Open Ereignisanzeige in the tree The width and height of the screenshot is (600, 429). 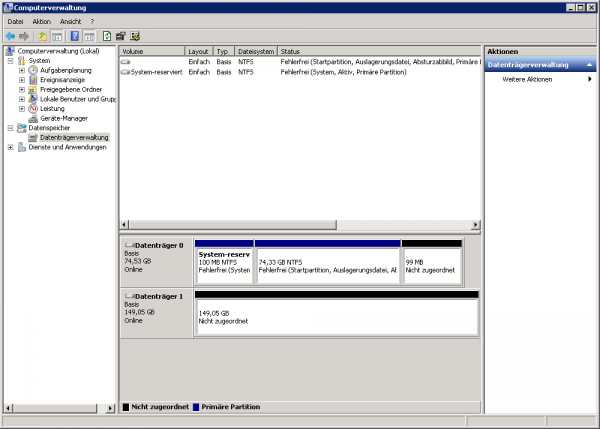pos(63,80)
